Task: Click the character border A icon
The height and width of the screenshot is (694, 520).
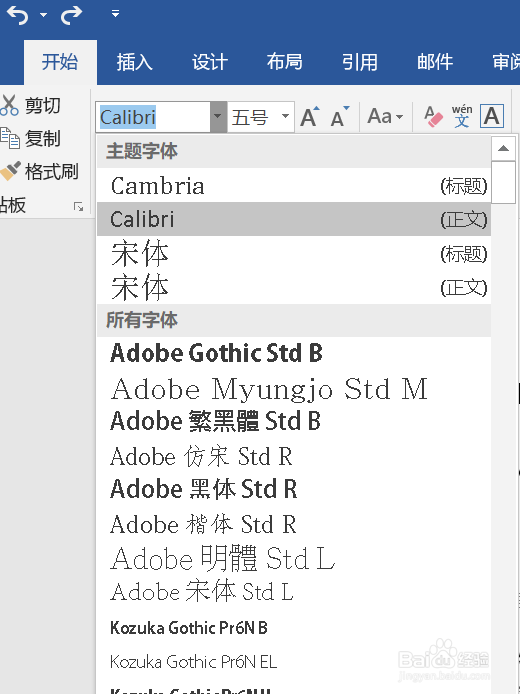Action: tap(492, 117)
